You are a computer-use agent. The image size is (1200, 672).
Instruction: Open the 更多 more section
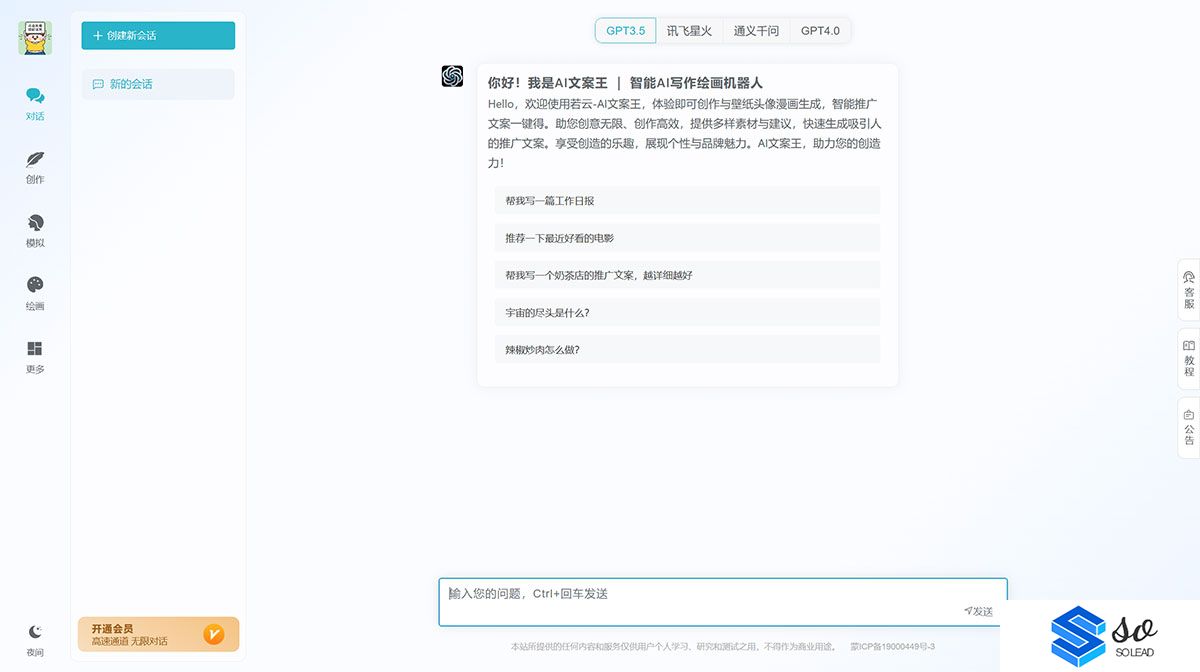pyautogui.click(x=35, y=357)
